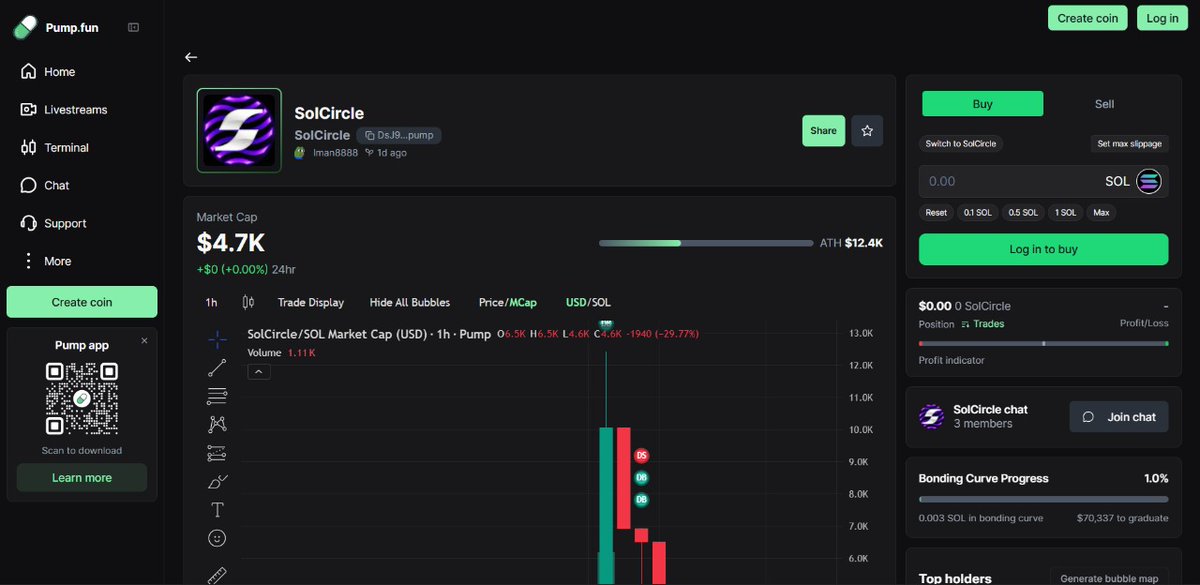1200x585 pixels.
Task: Go back using the arrow icon
Action: pyautogui.click(x=191, y=58)
